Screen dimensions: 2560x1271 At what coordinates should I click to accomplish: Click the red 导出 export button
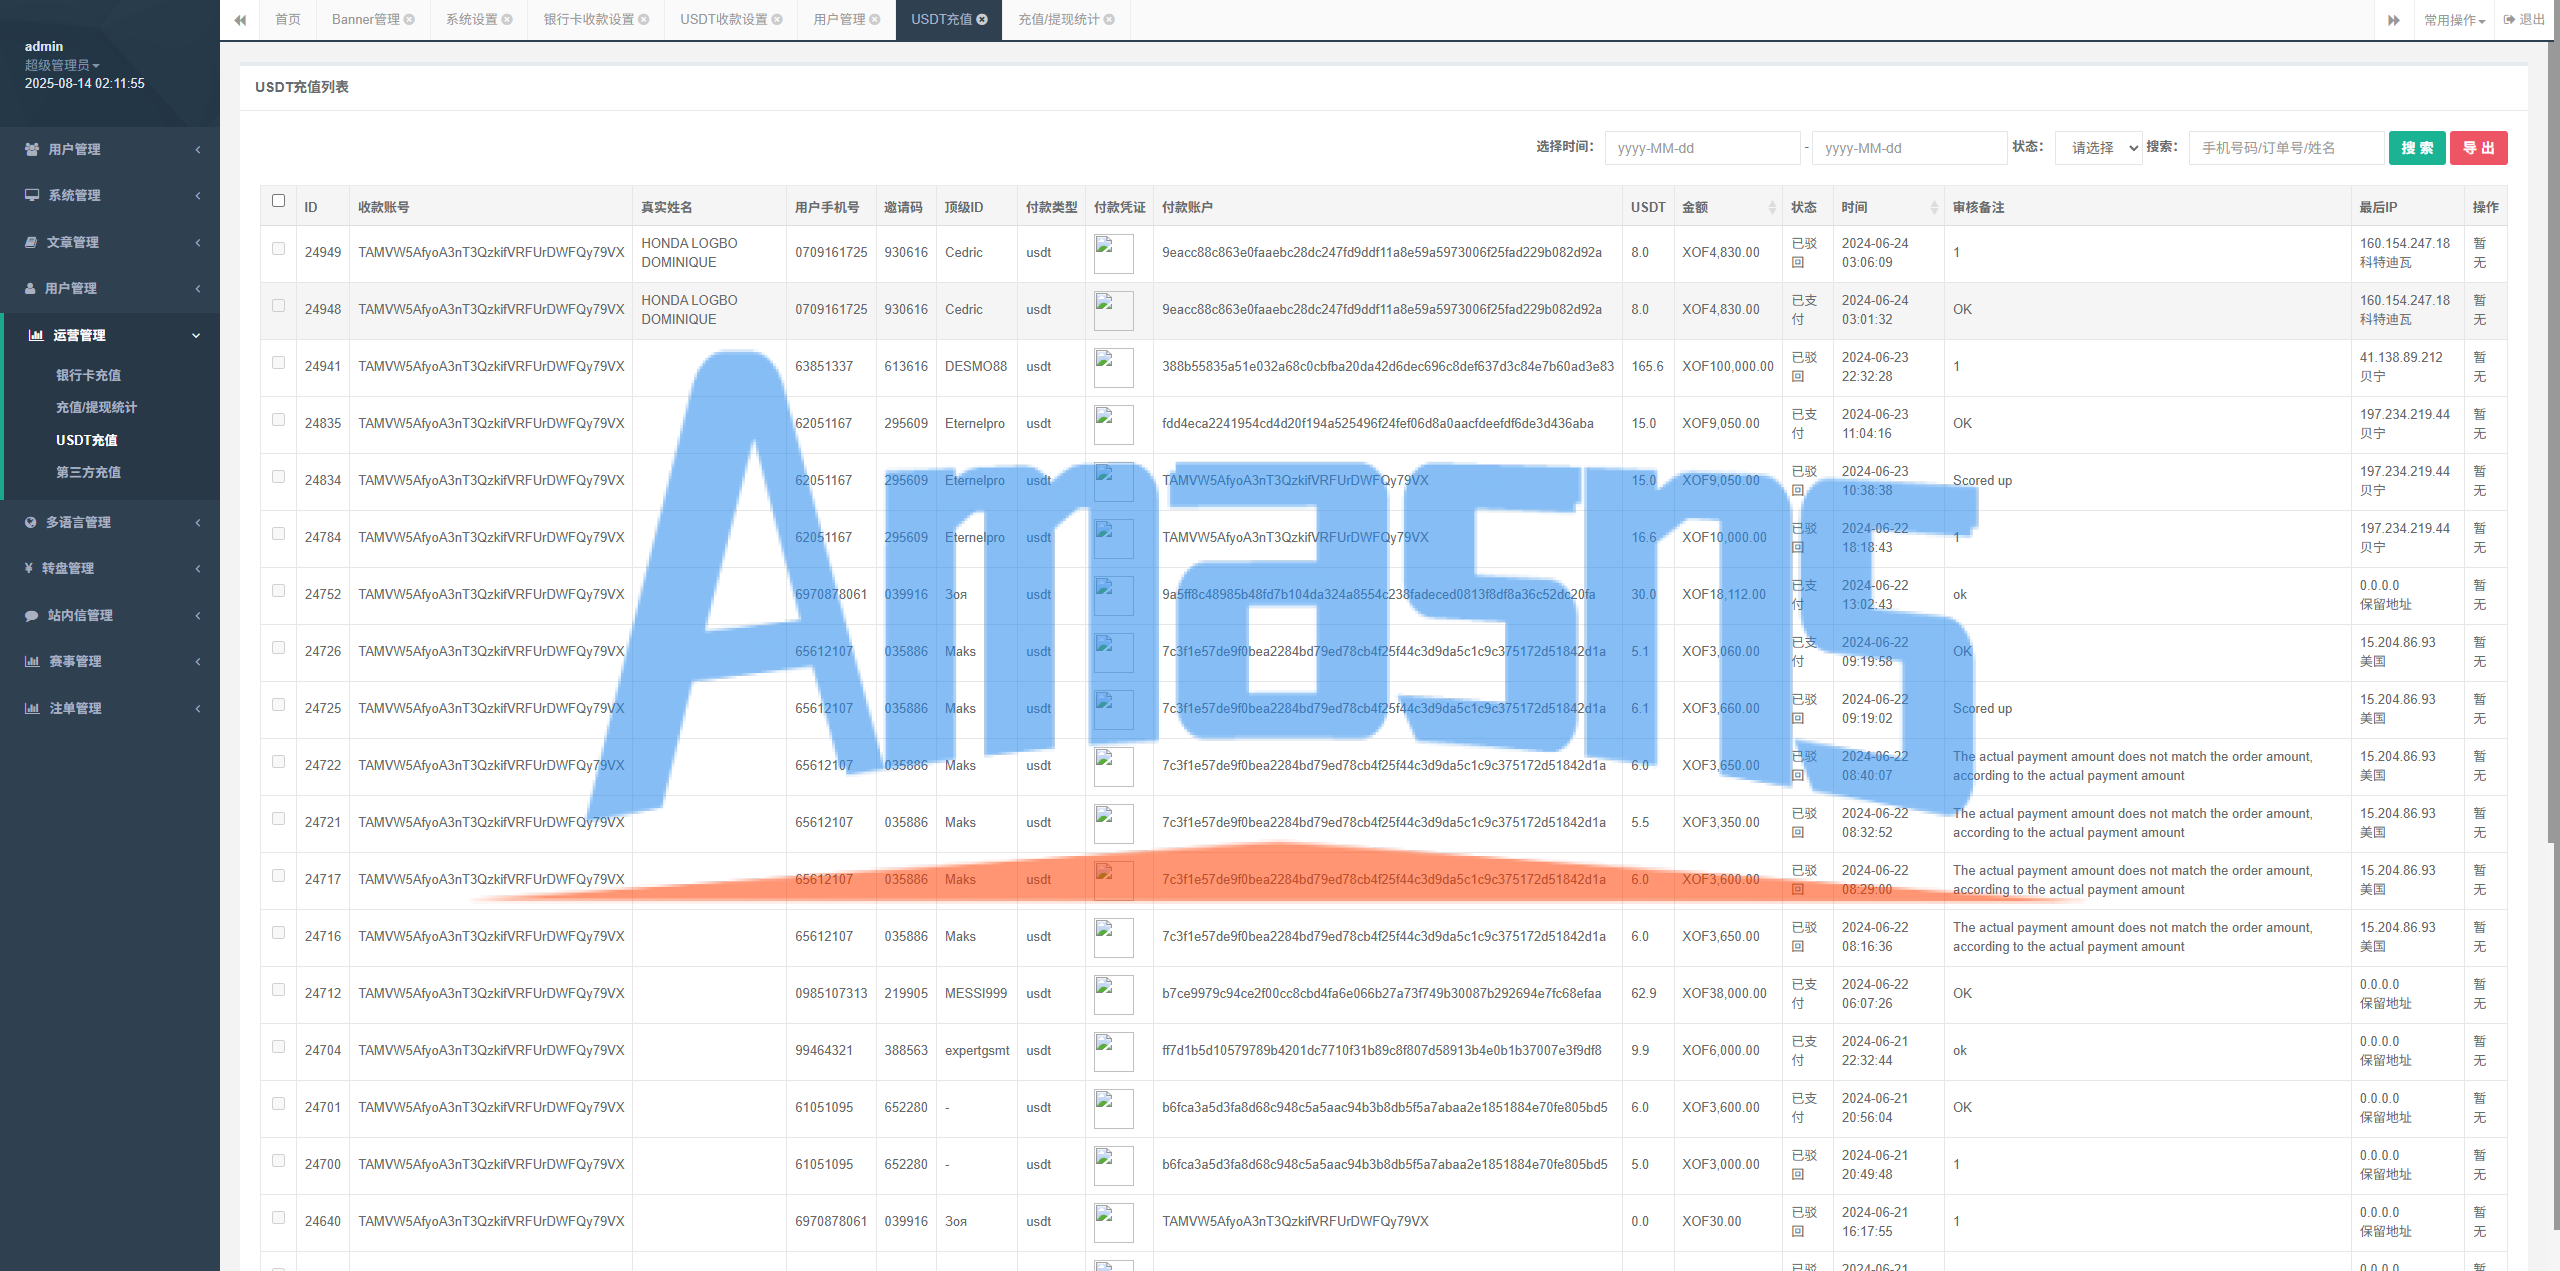pyautogui.click(x=2477, y=148)
